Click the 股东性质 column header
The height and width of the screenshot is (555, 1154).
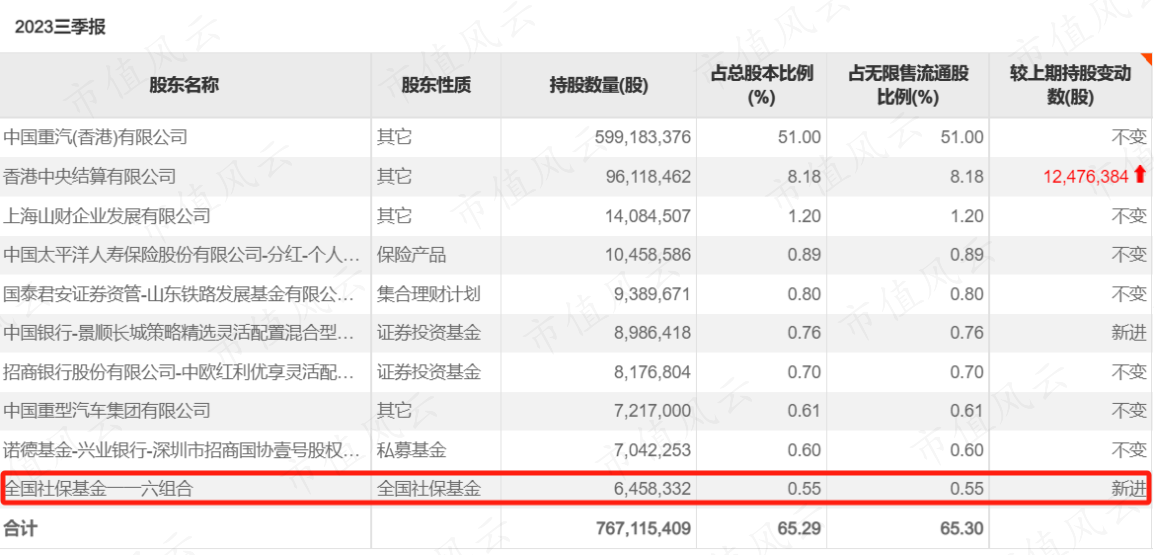click(x=436, y=85)
